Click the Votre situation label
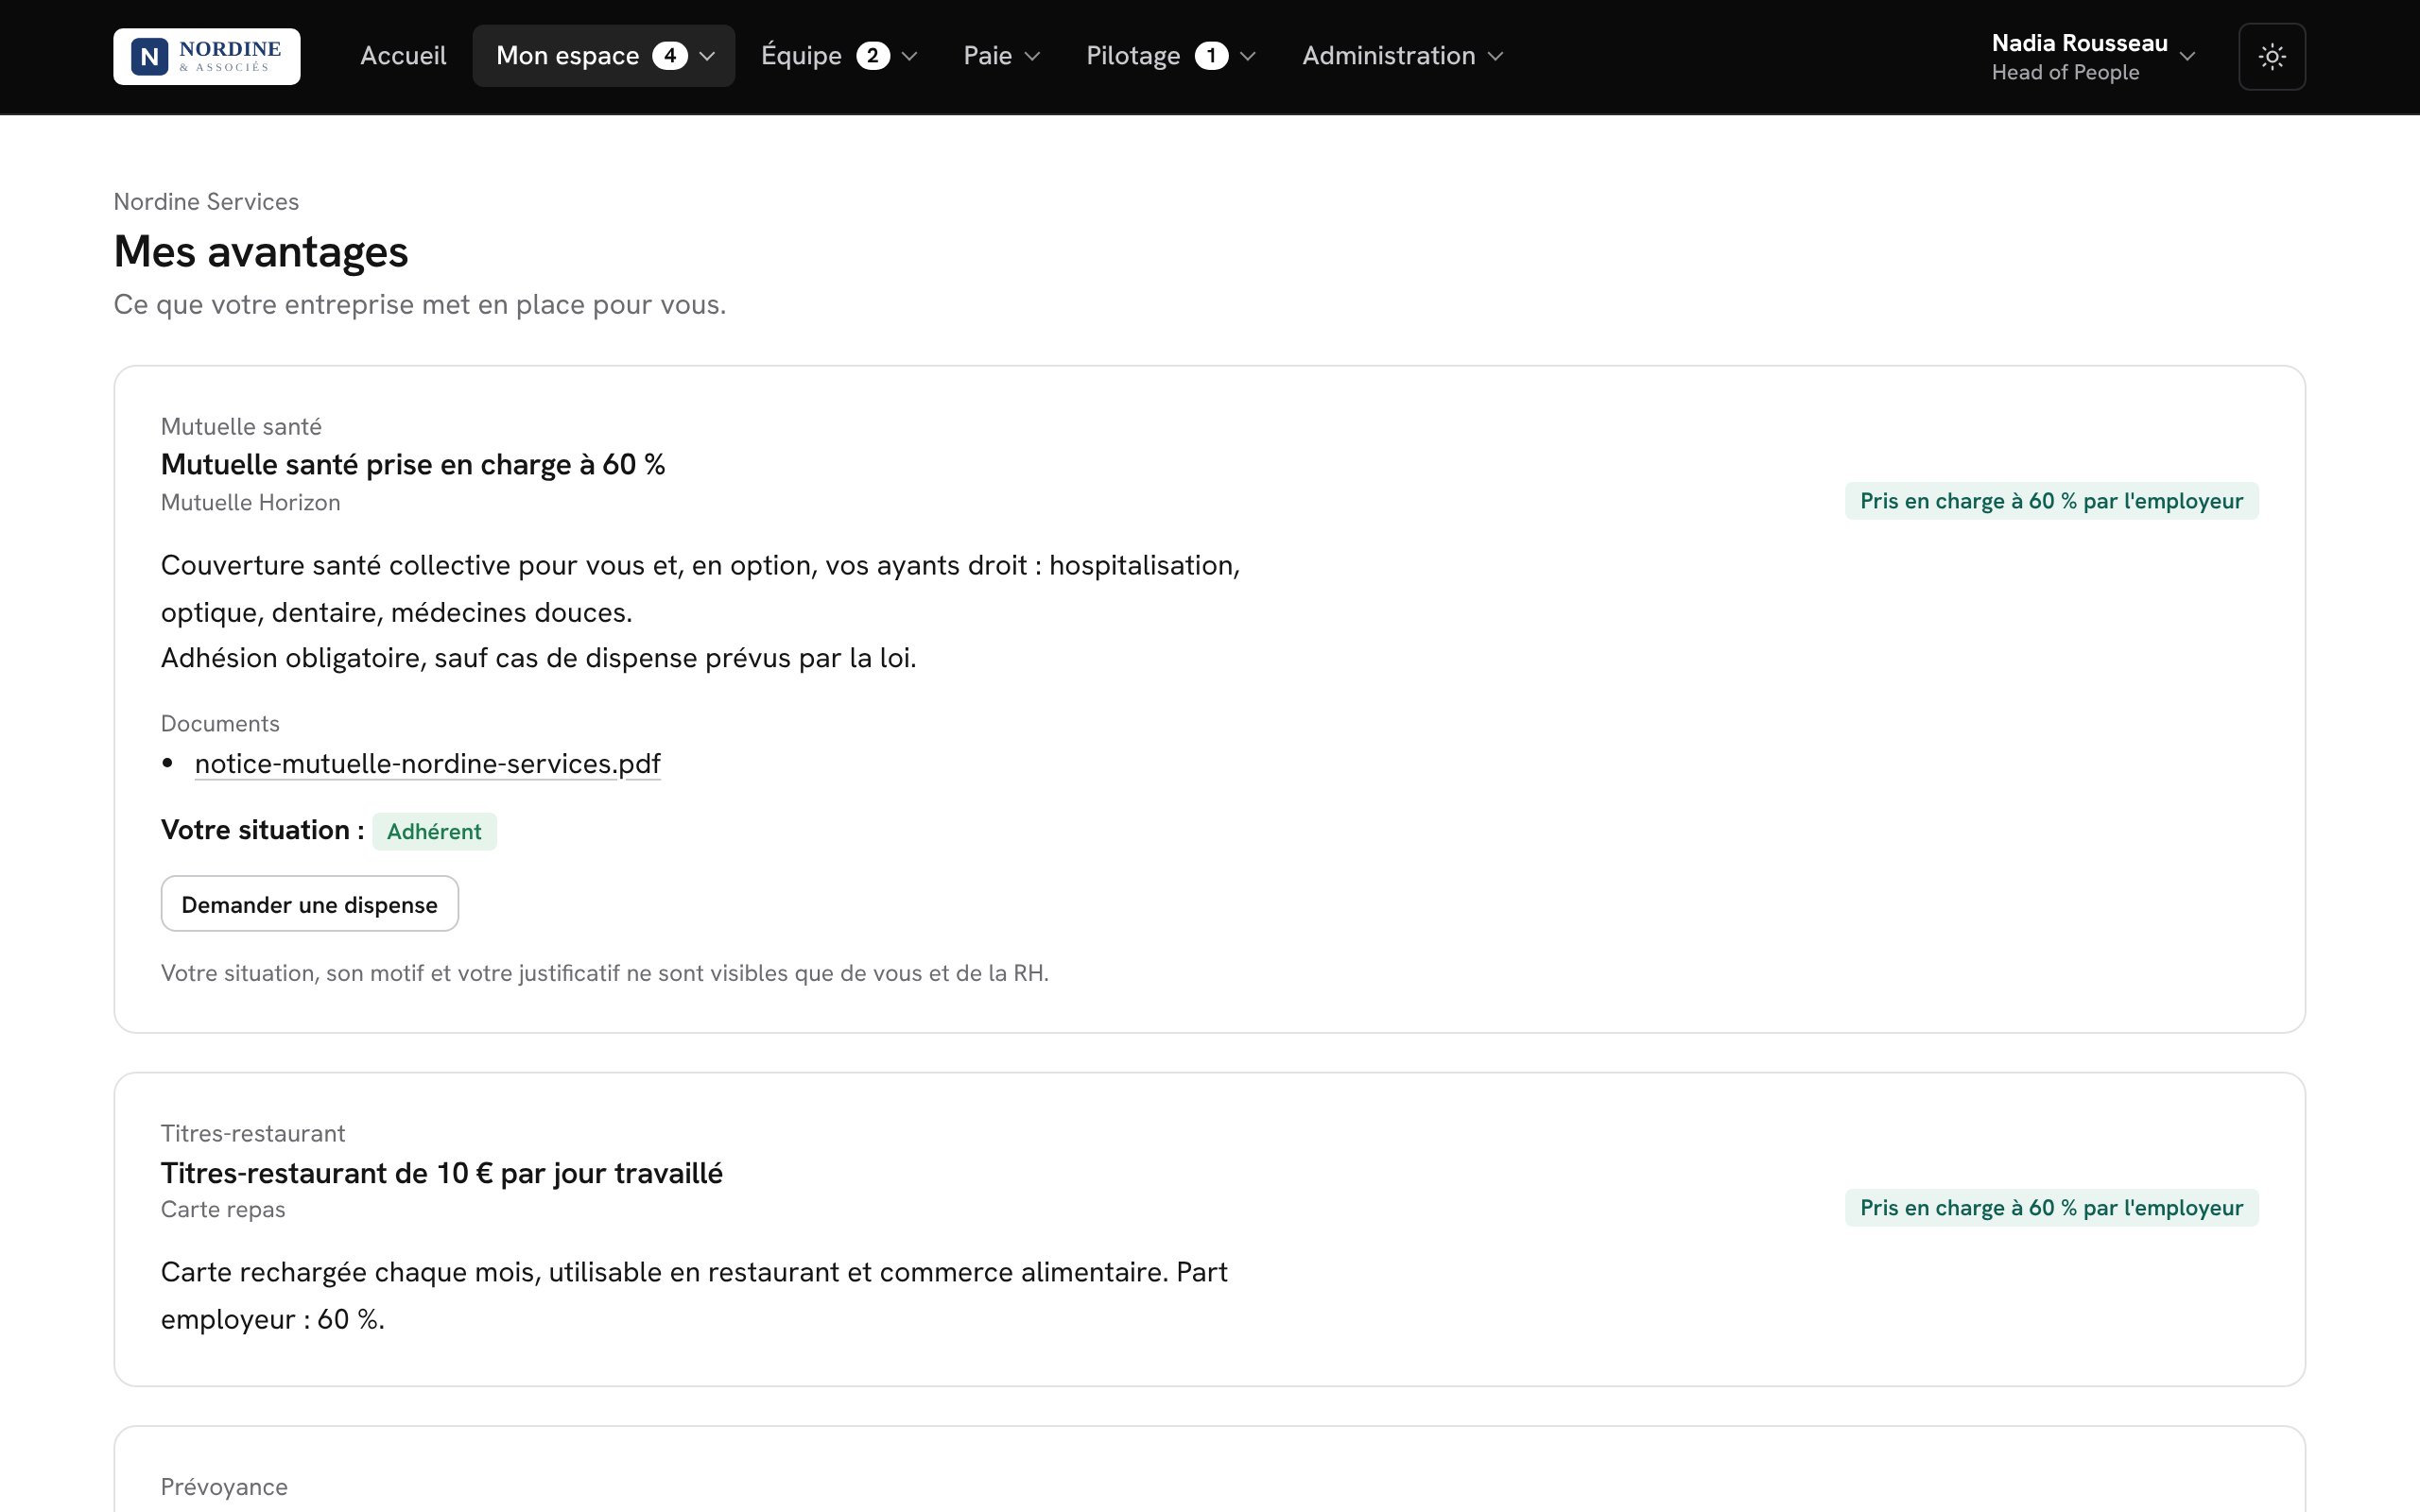 [x=262, y=830]
